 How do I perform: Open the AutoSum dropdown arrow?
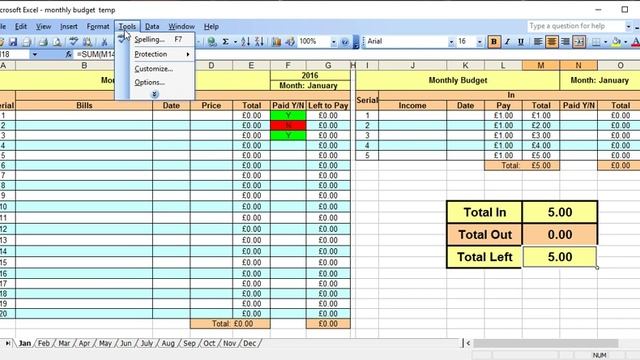coord(235,42)
